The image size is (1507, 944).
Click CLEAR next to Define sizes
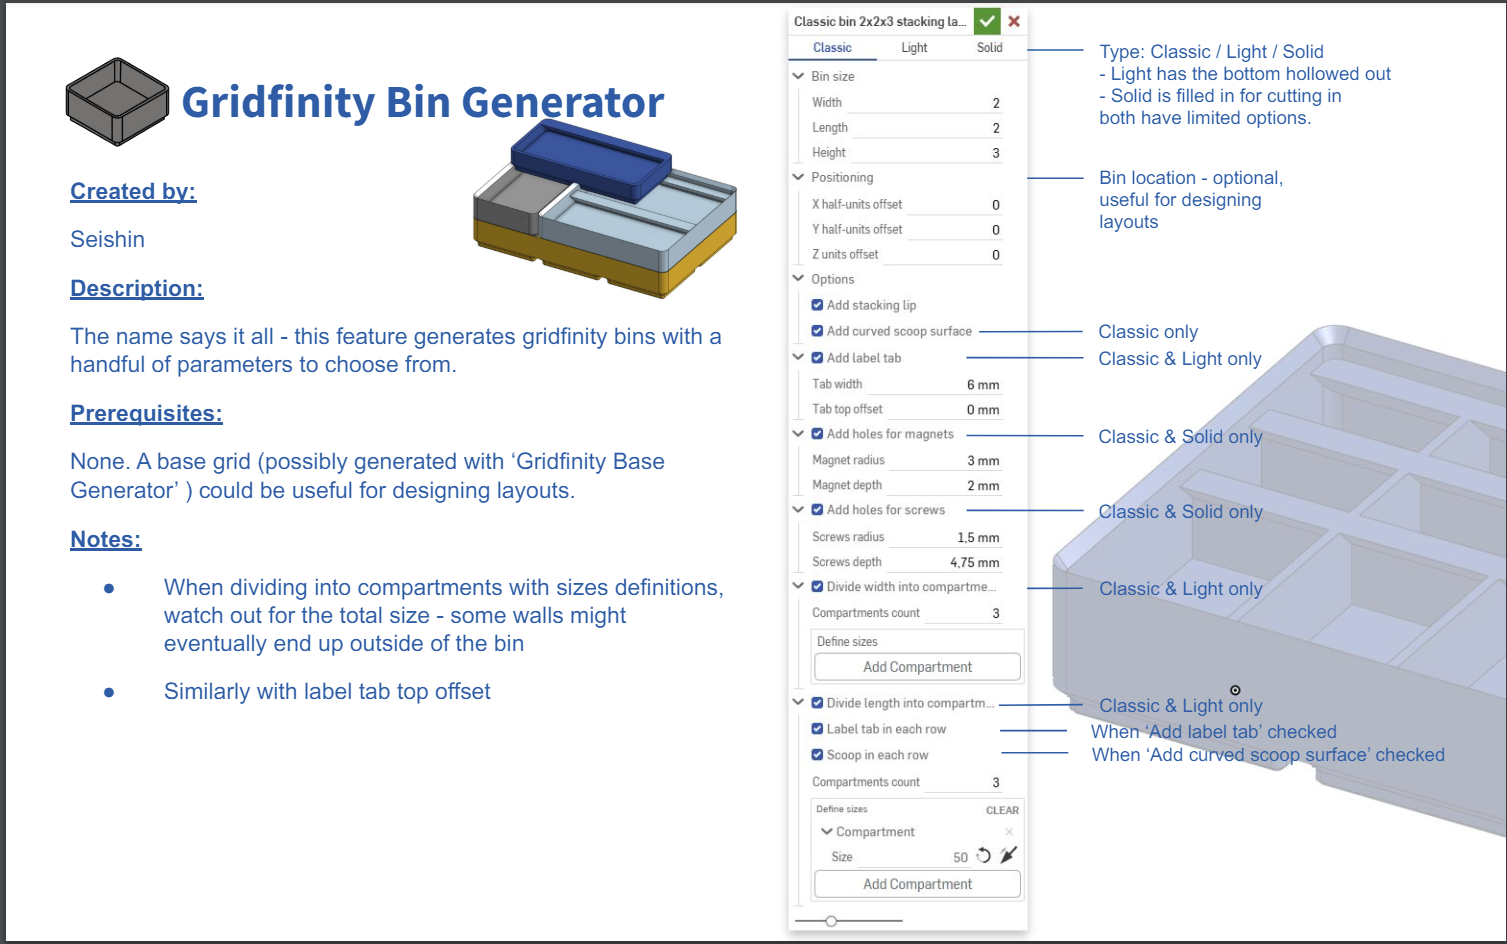click(x=1002, y=810)
